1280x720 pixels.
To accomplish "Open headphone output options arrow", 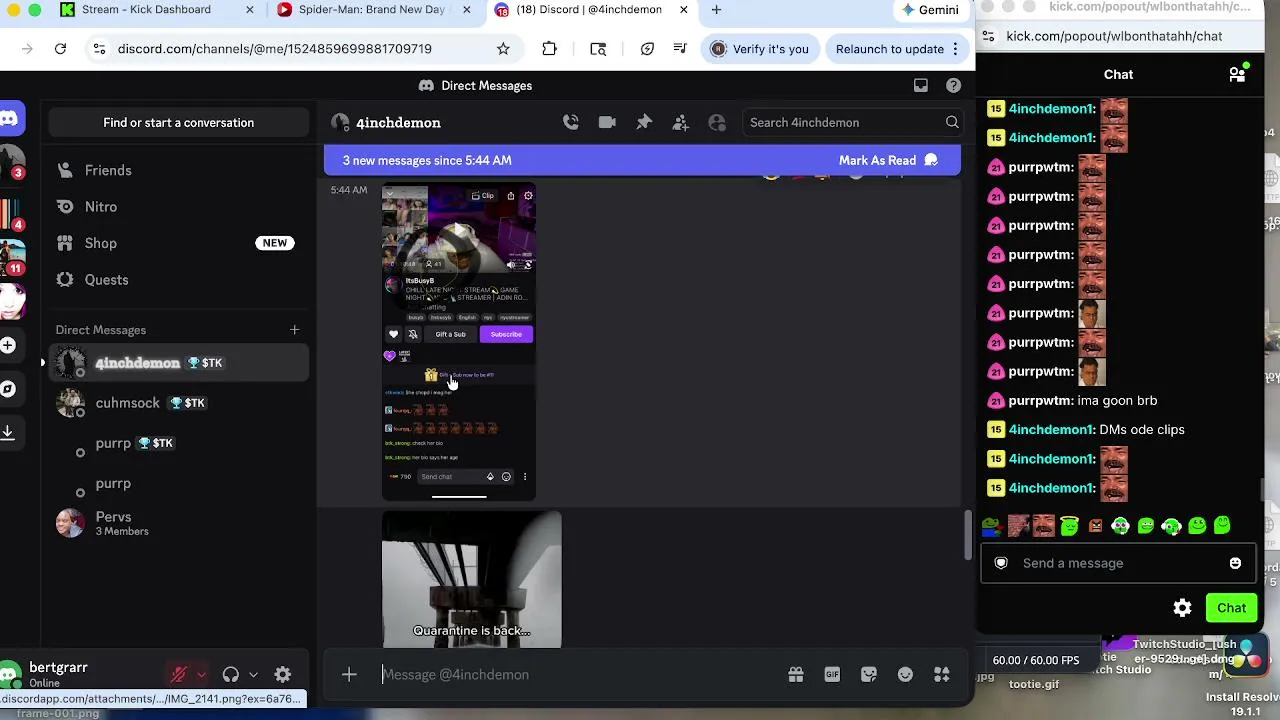I will (253, 675).
